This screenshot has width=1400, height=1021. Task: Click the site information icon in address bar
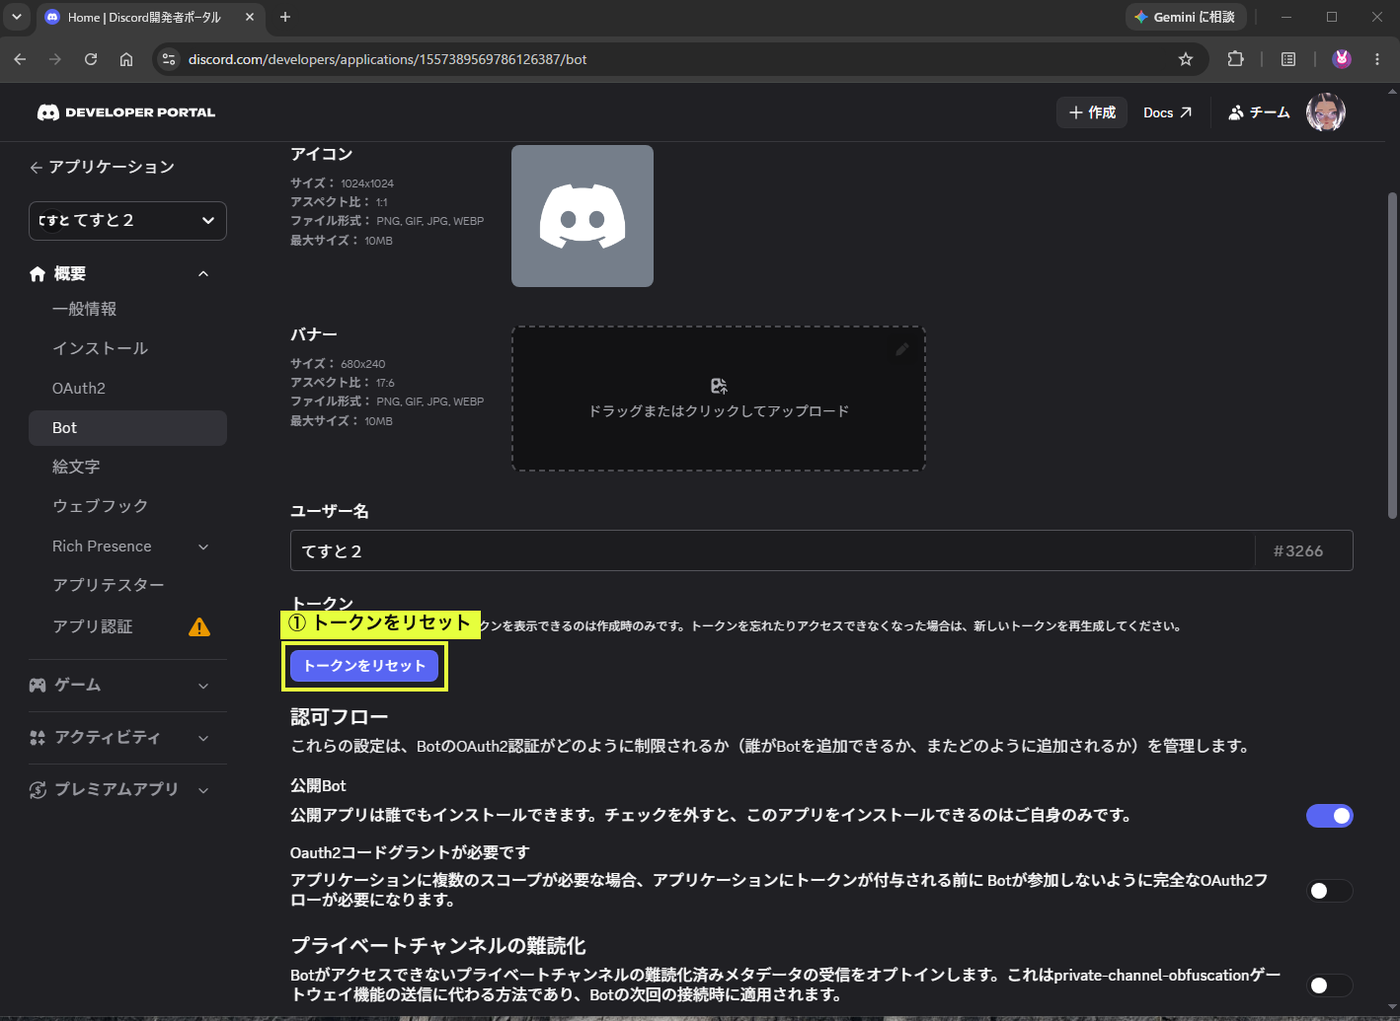pos(169,59)
